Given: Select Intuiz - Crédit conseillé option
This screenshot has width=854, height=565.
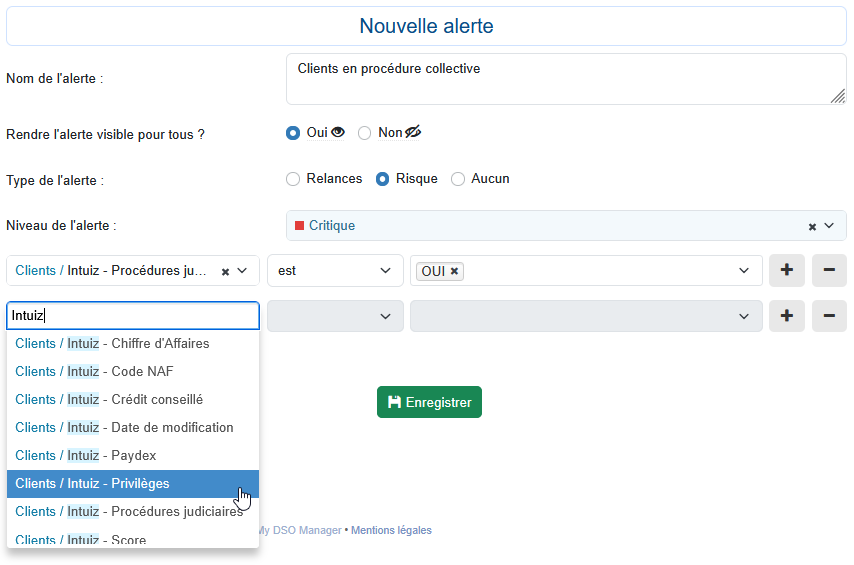Looking at the screenshot, I should point(133,400).
